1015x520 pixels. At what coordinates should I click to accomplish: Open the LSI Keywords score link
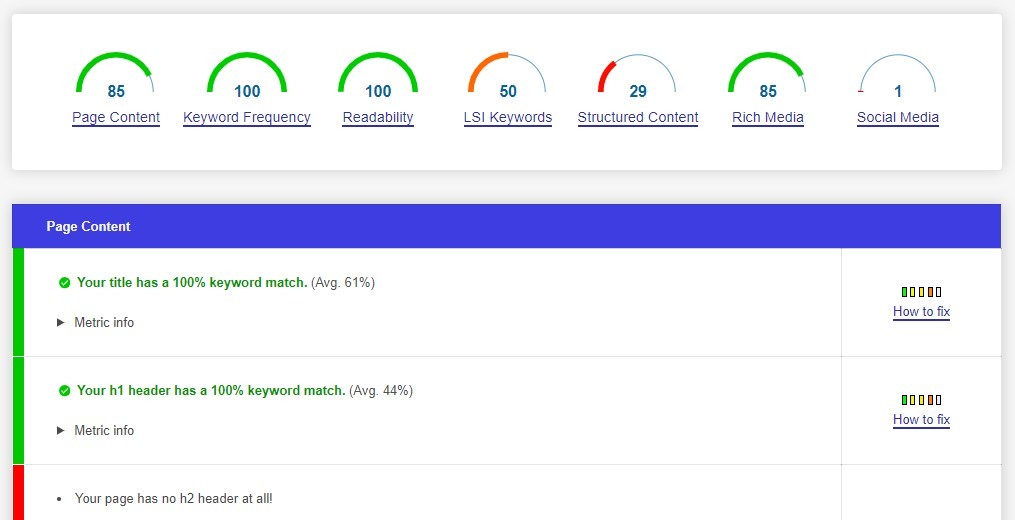tap(508, 117)
